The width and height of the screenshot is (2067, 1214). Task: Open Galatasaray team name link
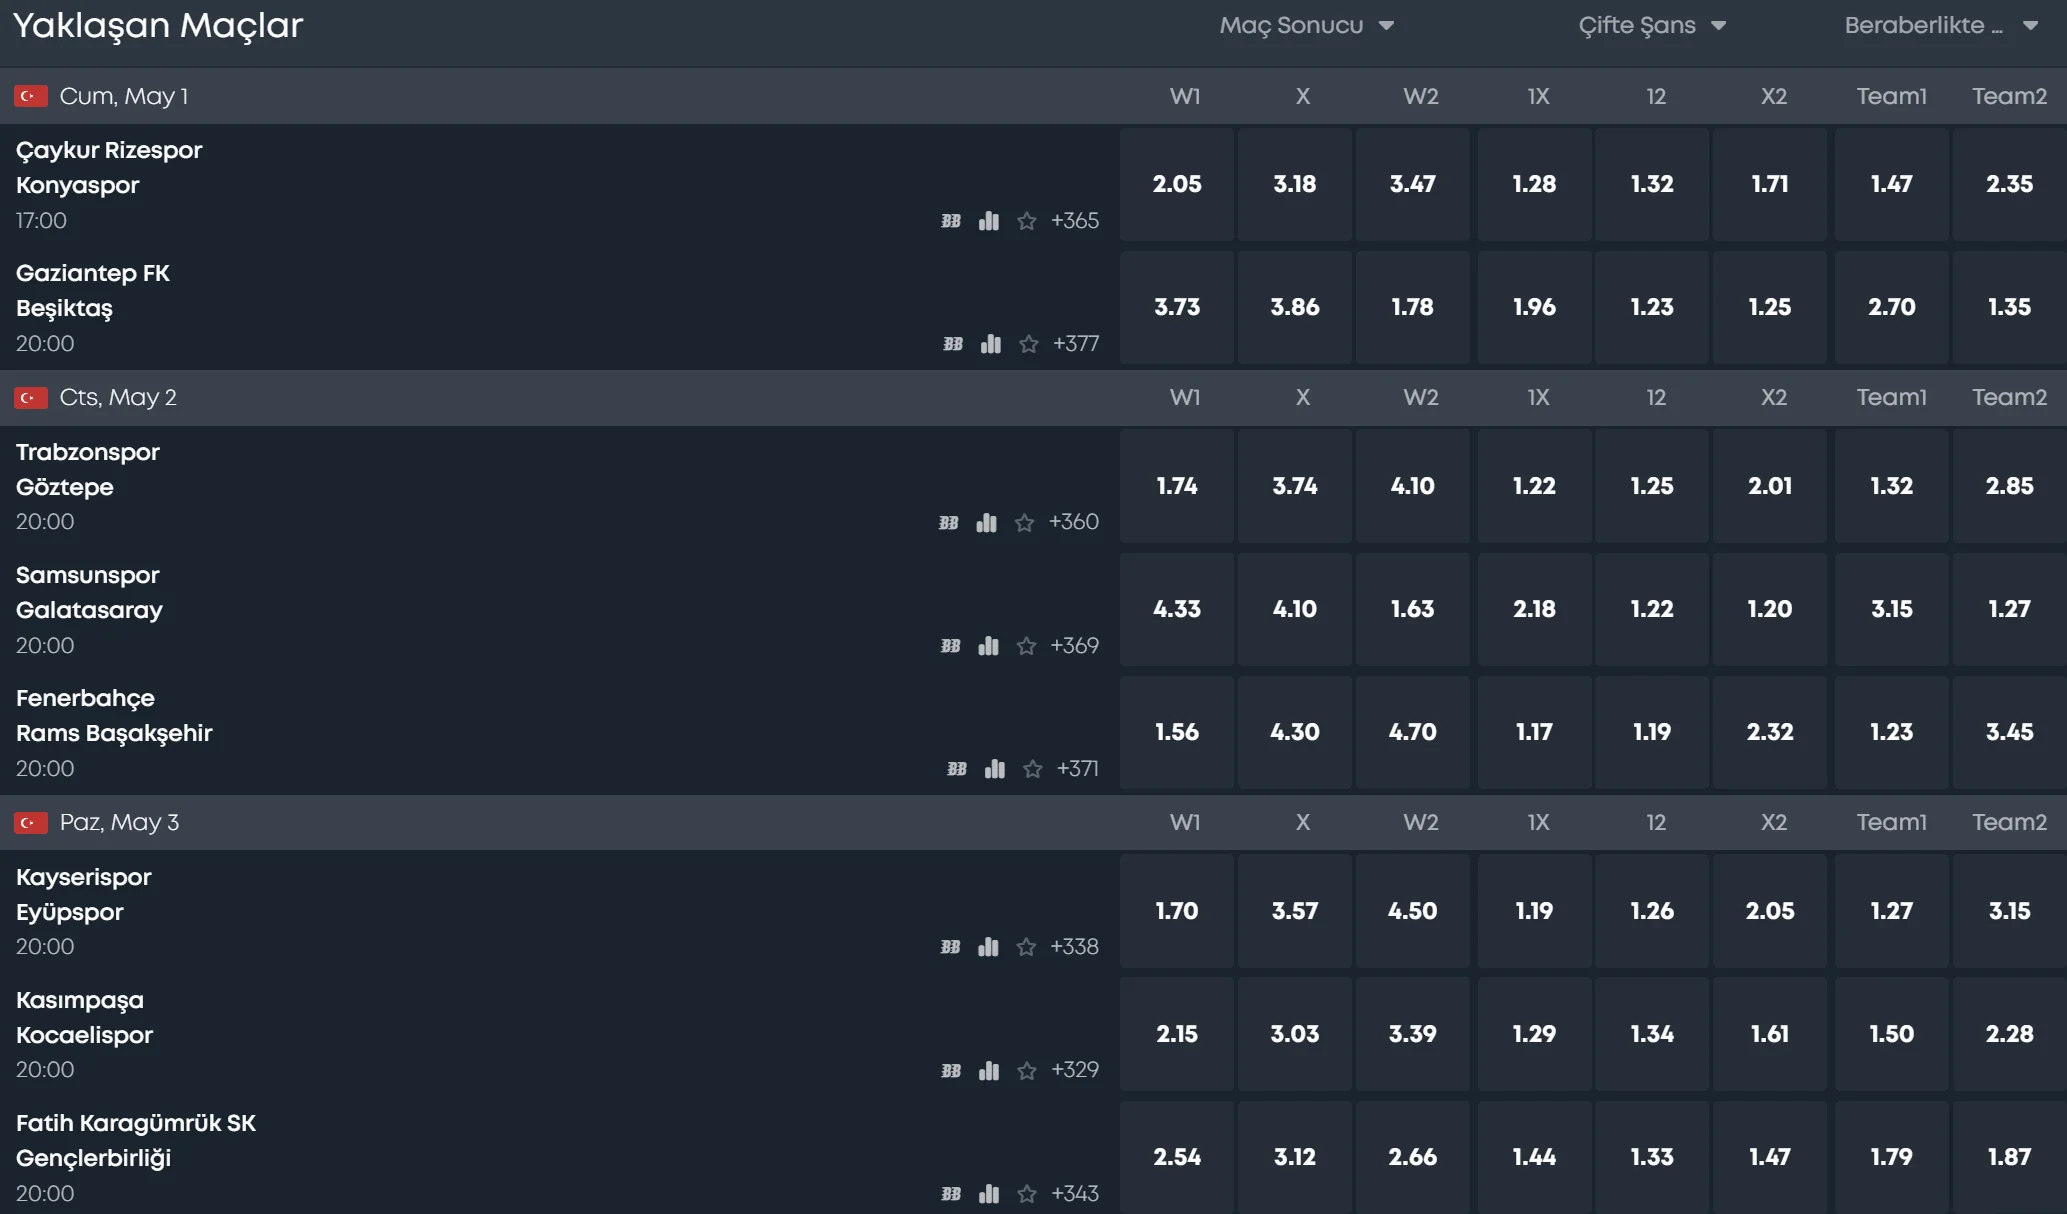point(89,611)
